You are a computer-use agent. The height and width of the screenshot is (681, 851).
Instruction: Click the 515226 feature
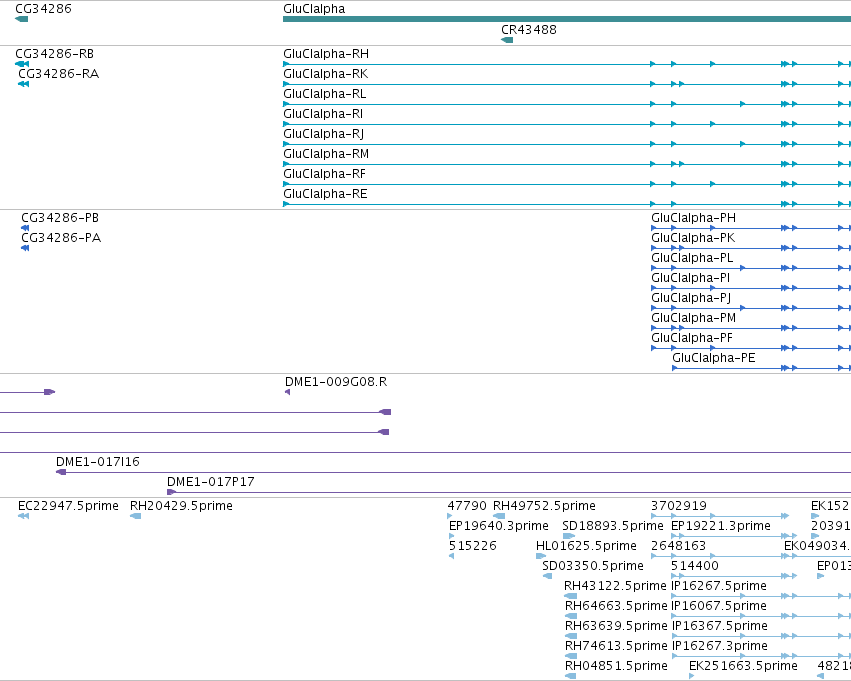pos(452,557)
